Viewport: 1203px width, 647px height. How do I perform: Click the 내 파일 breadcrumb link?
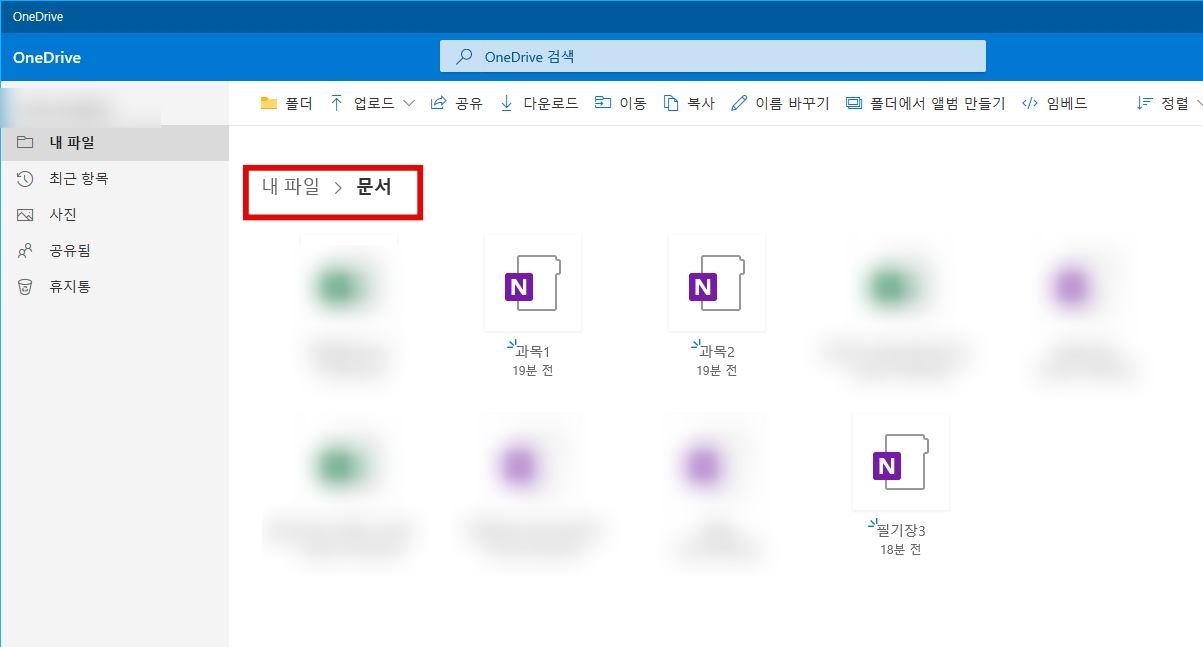point(291,187)
